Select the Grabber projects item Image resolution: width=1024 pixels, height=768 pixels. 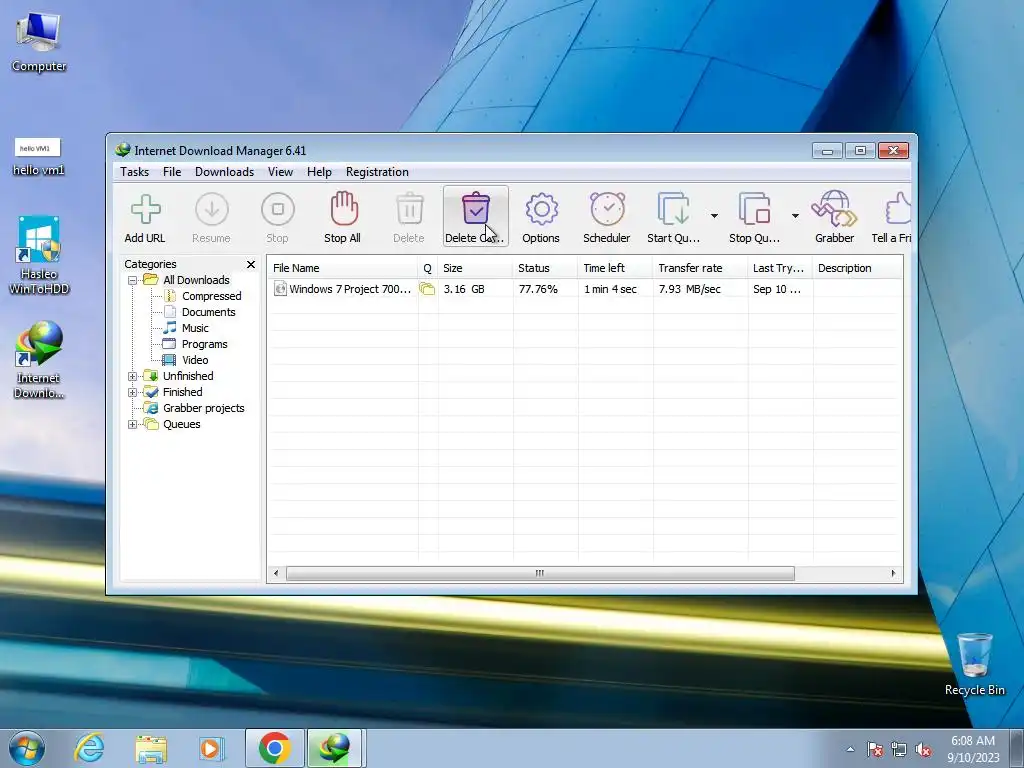point(203,408)
